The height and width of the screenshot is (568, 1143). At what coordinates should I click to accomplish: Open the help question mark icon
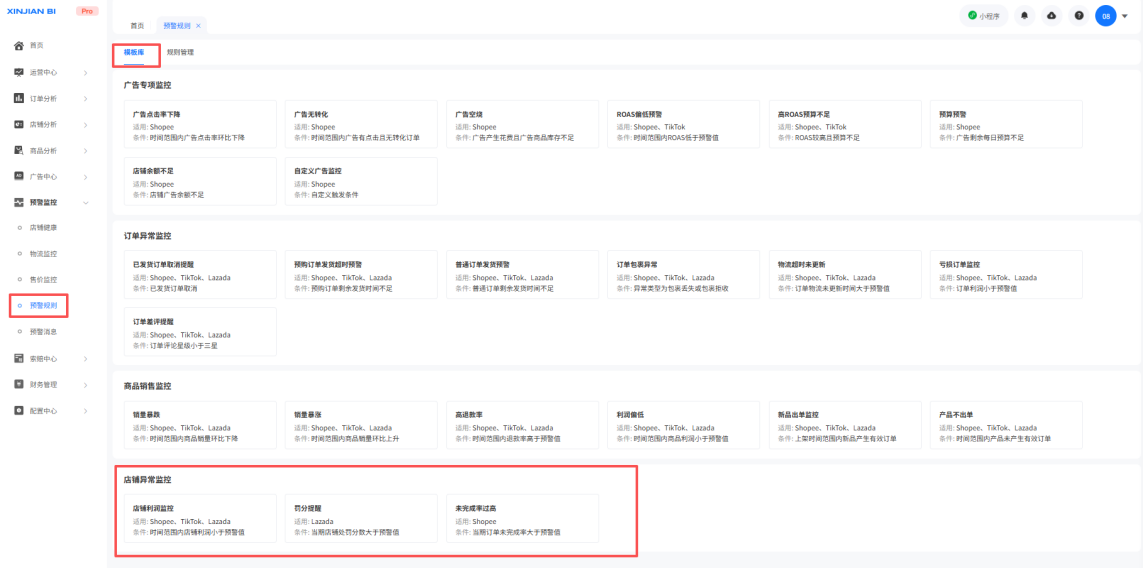tap(1079, 16)
